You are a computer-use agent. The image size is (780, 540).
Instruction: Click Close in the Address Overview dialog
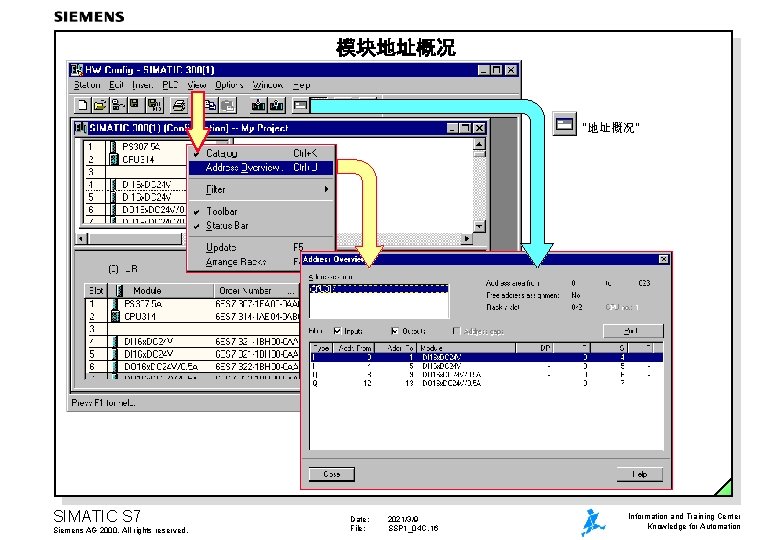click(x=332, y=474)
